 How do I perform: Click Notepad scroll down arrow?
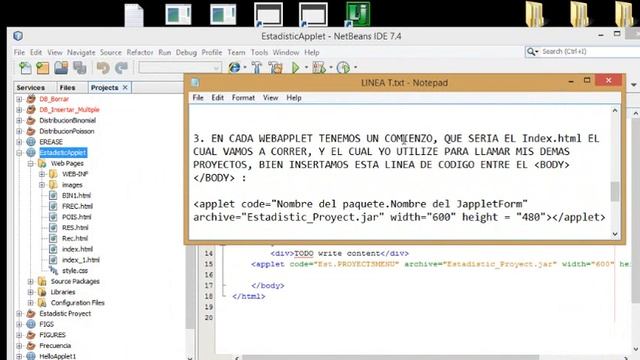pos(615,234)
